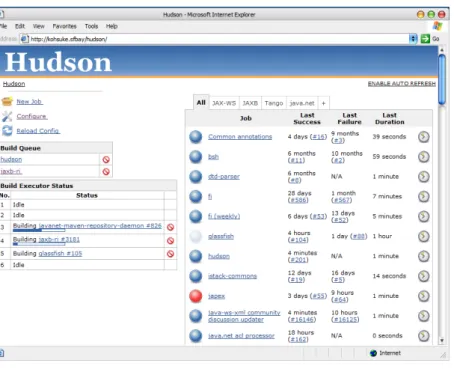Open the address bar dropdown
The height and width of the screenshot is (369, 454).
413,39
